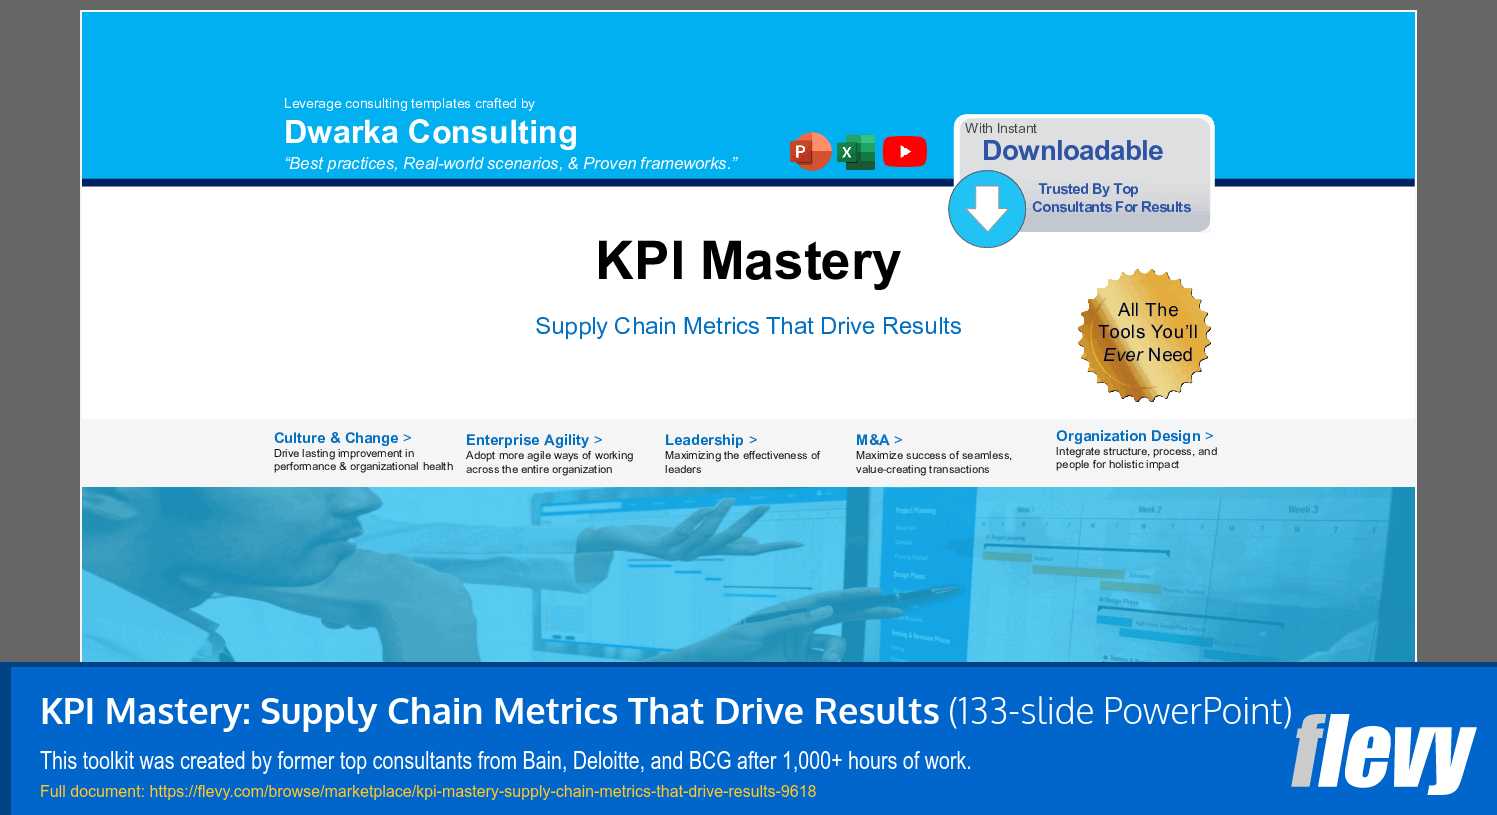The width and height of the screenshot is (1497, 815).
Task: Open the Culture & Change link
Action: pos(342,438)
